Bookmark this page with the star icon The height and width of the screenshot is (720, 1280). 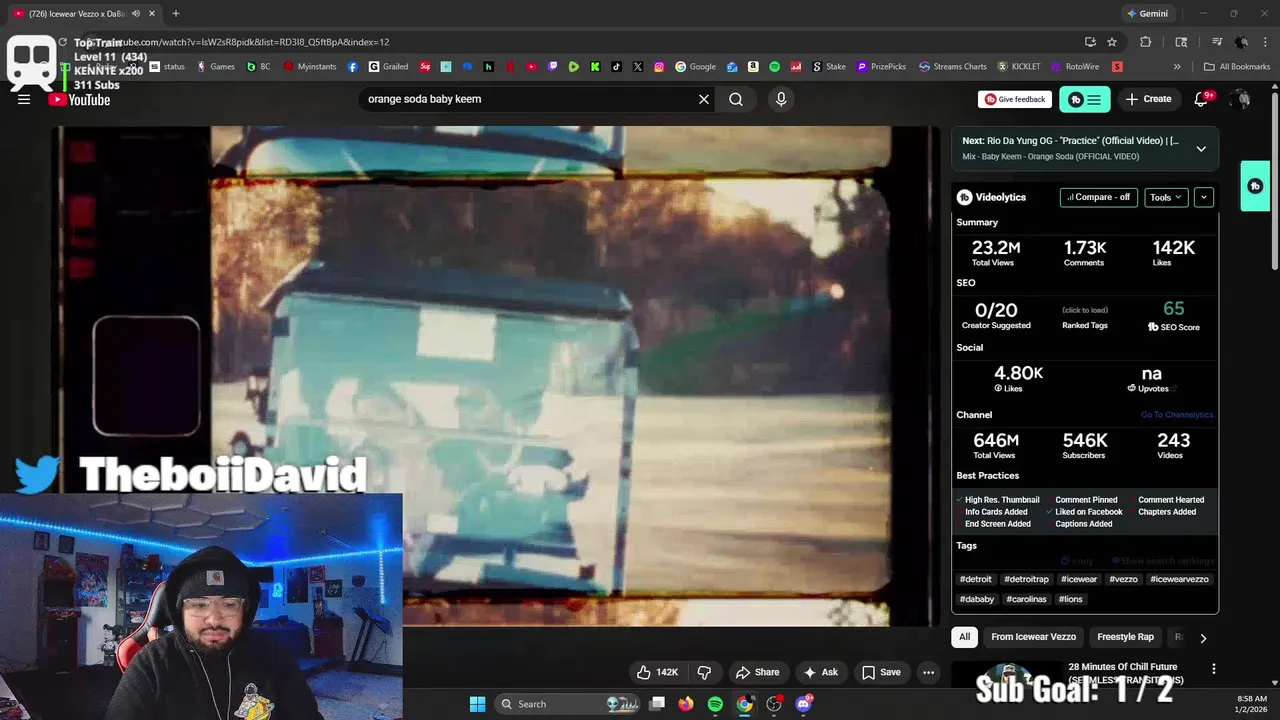click(x=1112, y=42)
